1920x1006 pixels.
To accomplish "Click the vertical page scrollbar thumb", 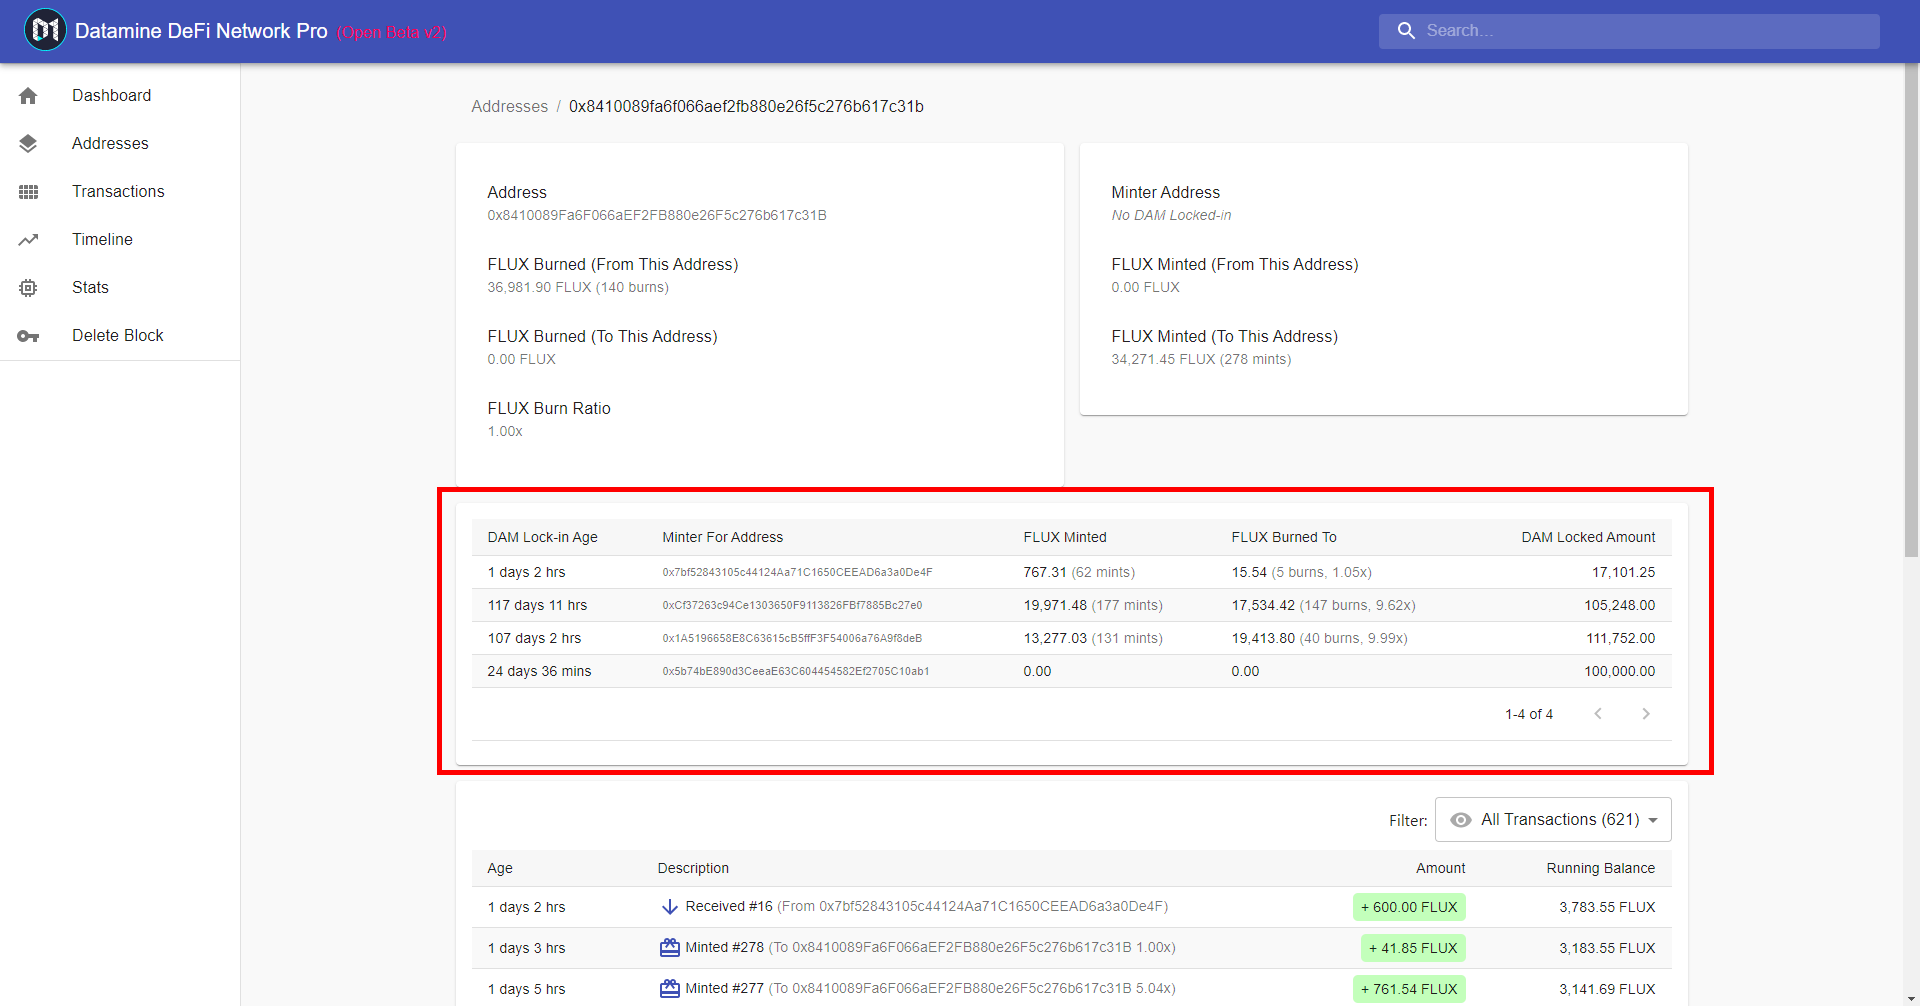I will [x=1911, y=310].
